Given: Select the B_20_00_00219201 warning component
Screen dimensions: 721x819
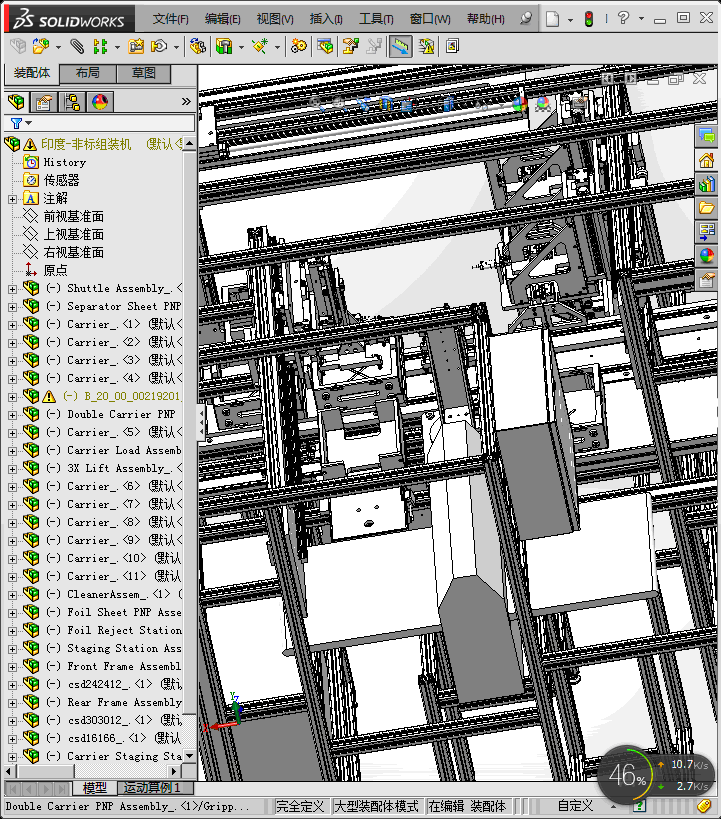Looking at the screenshot, I should tap(122, 396).
